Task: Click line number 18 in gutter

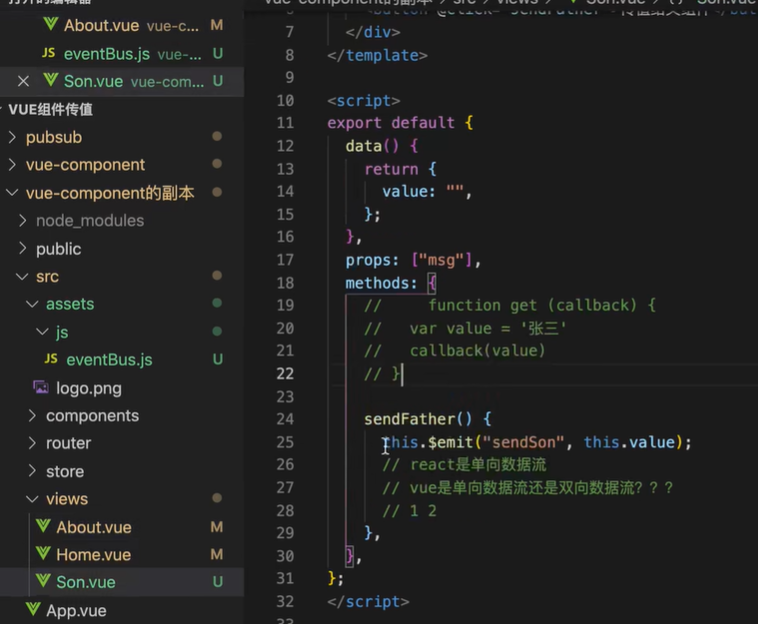Action: tap(285, 283)
